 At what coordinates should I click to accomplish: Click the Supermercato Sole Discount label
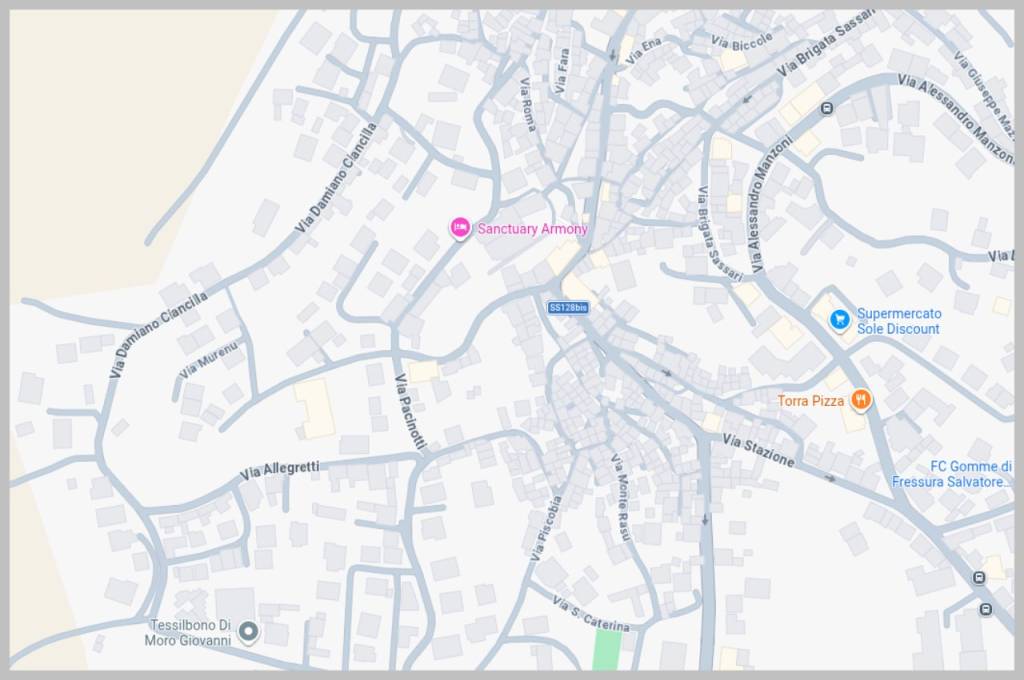(899, 321)
